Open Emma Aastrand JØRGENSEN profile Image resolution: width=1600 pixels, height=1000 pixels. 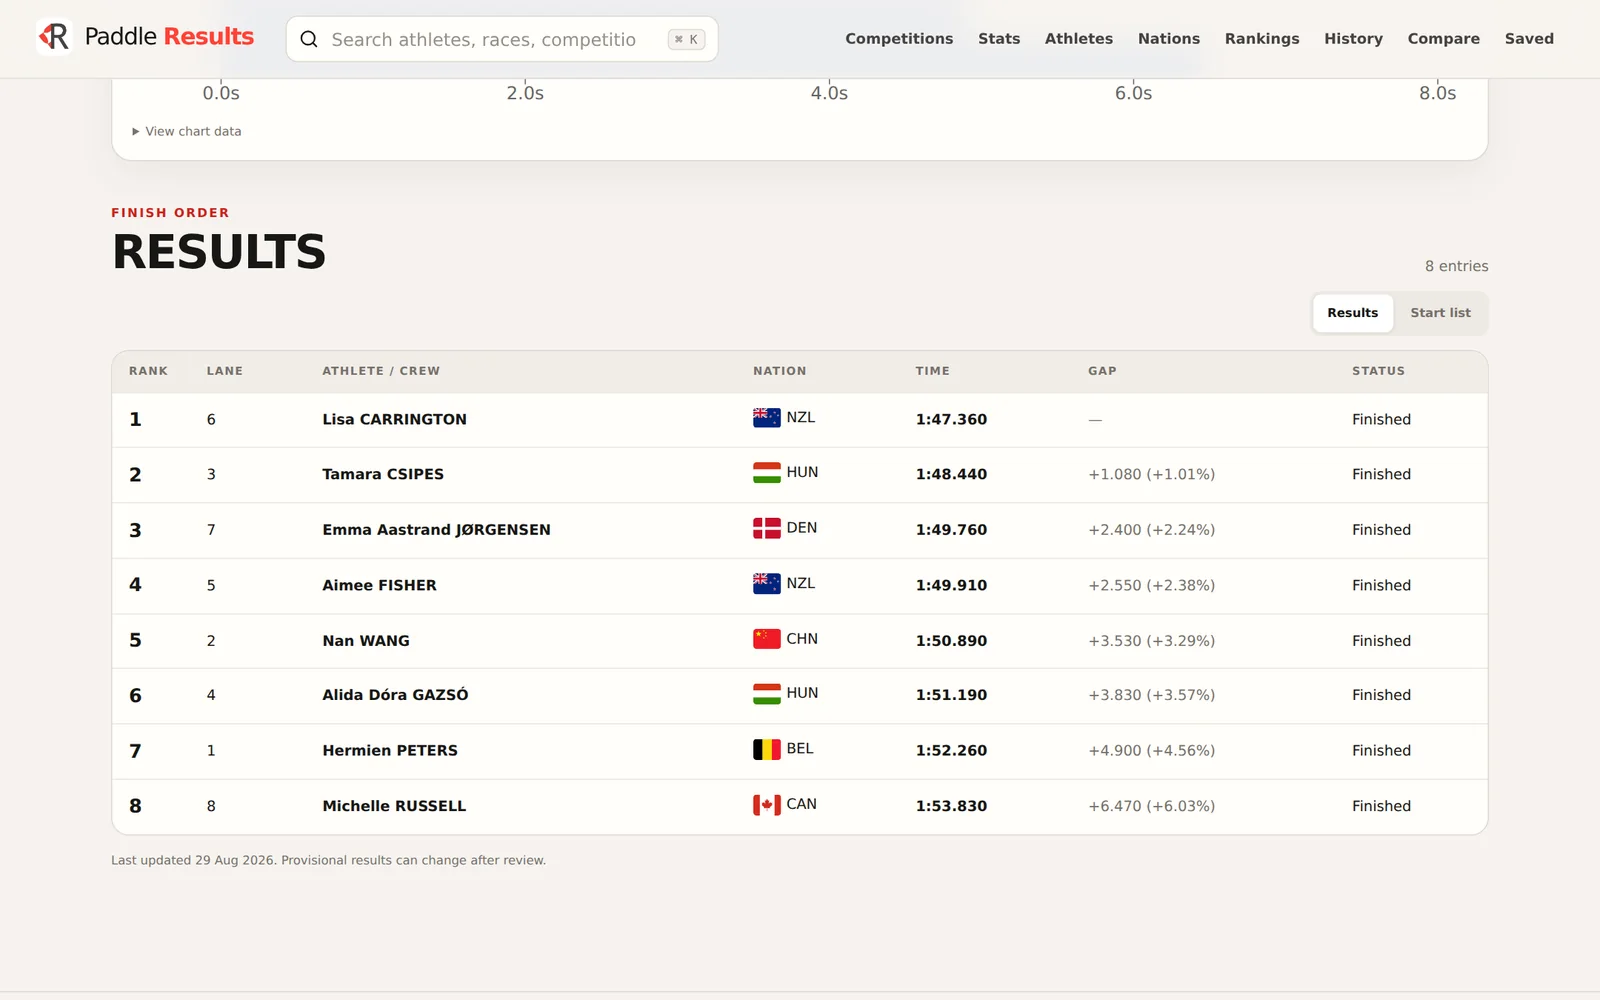point(436,530)
